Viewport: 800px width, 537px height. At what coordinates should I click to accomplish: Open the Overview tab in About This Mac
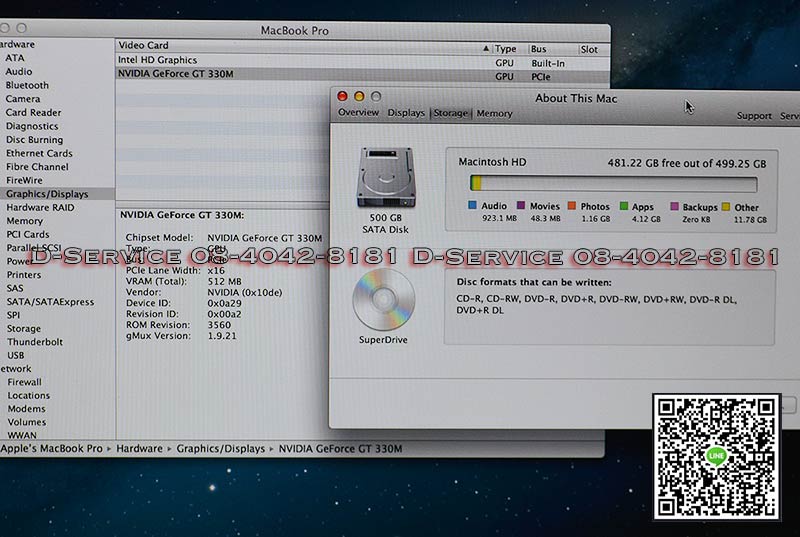[x=358, y=112]
